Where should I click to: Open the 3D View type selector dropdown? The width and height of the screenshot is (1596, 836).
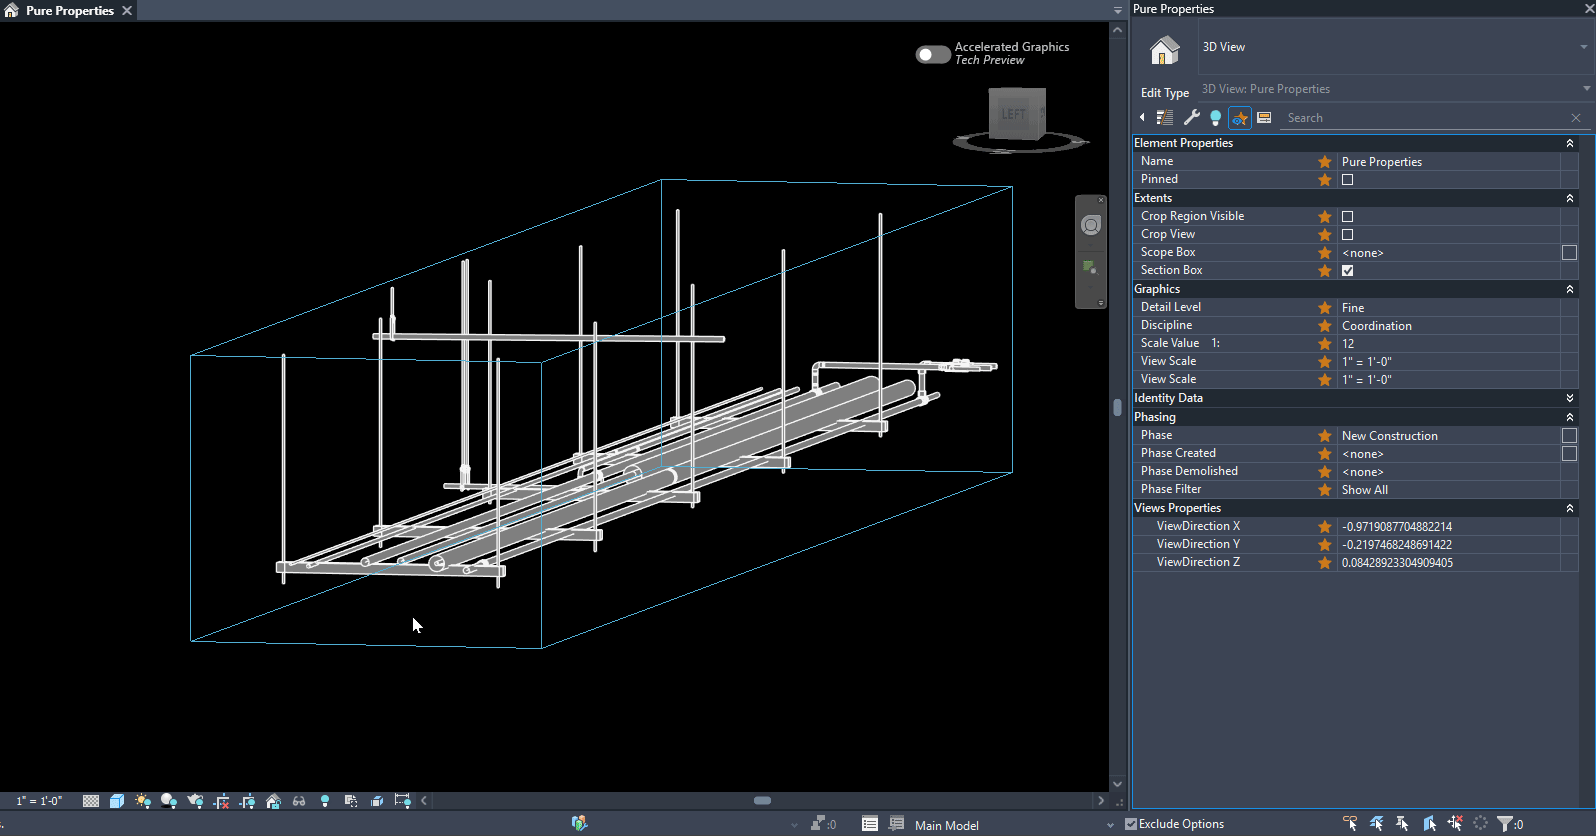(1395, 47)
